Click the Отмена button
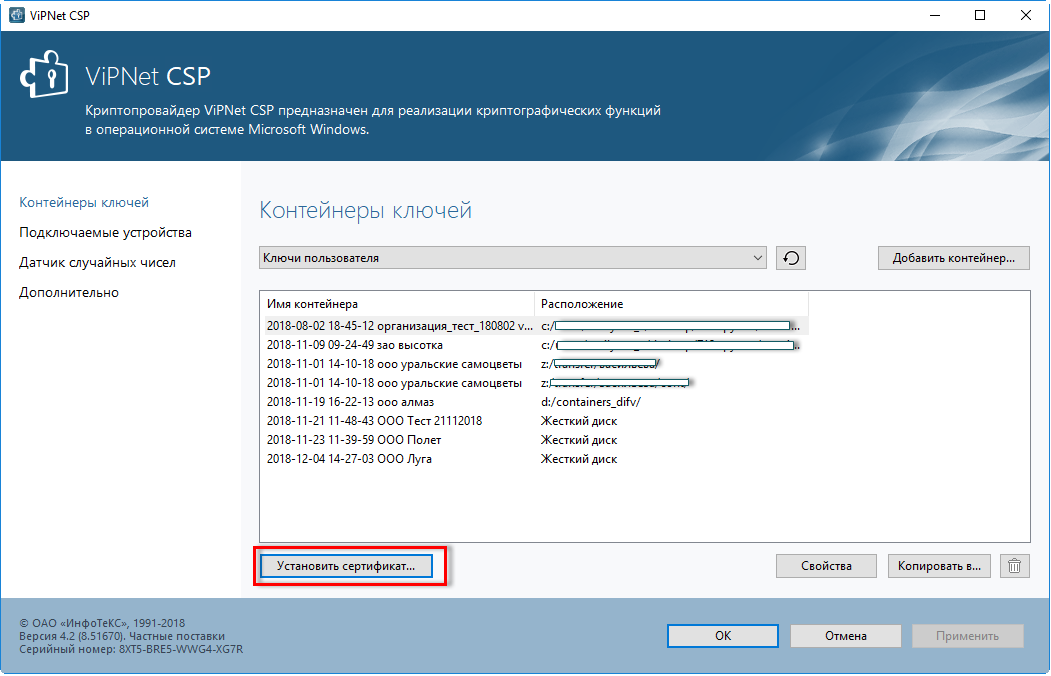1051x676 pixels. point(845,636)
